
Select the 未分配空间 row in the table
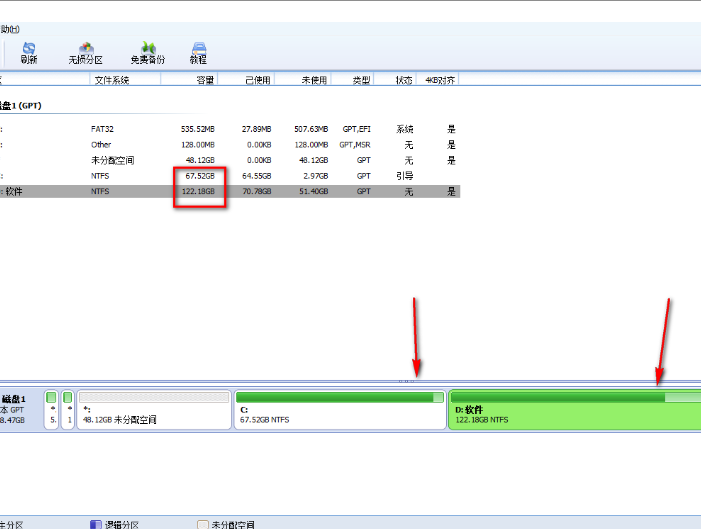230,160
